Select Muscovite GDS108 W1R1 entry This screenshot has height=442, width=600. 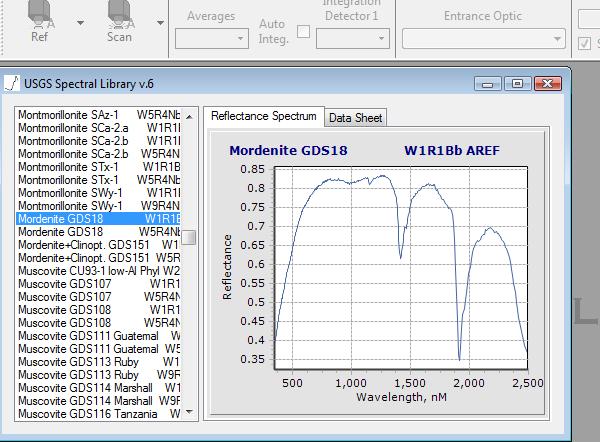(x=99, y=310)
